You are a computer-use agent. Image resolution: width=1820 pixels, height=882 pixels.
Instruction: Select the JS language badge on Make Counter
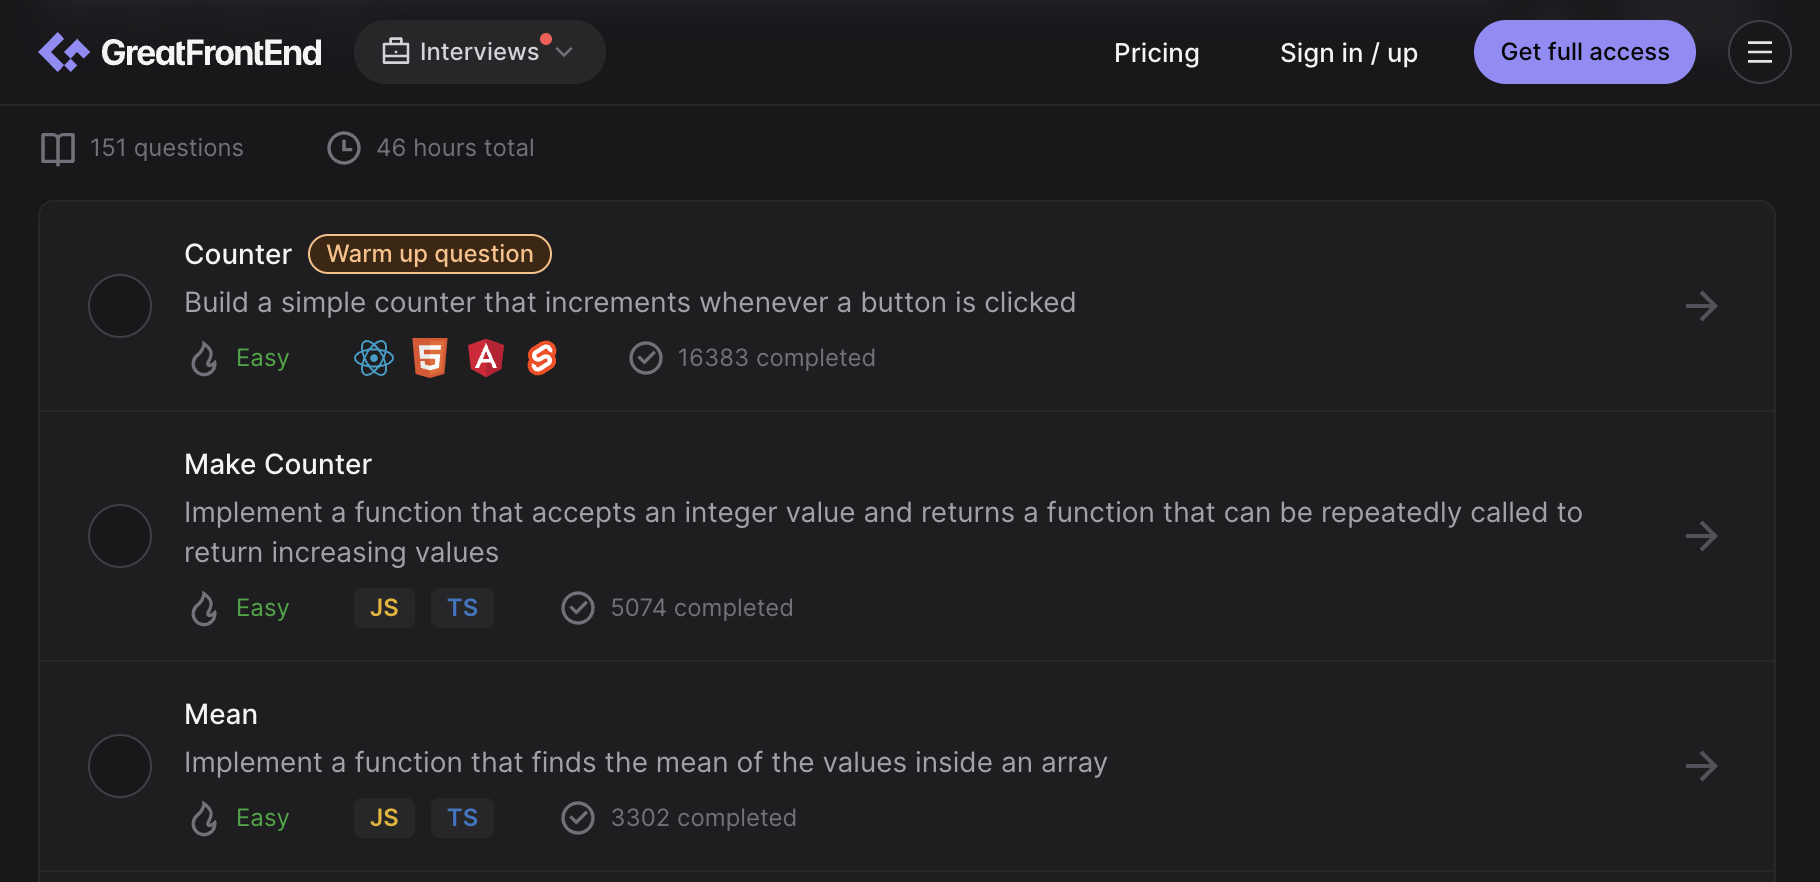coord(384,607)
